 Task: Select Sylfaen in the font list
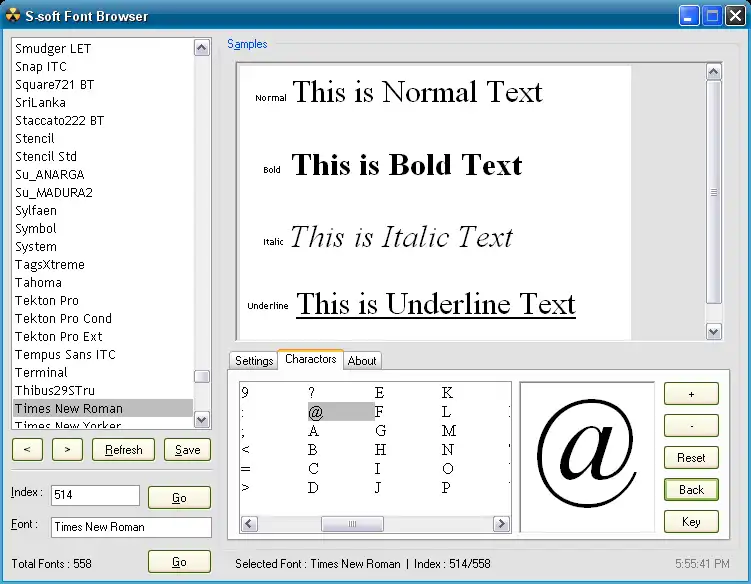pos(103,210)
